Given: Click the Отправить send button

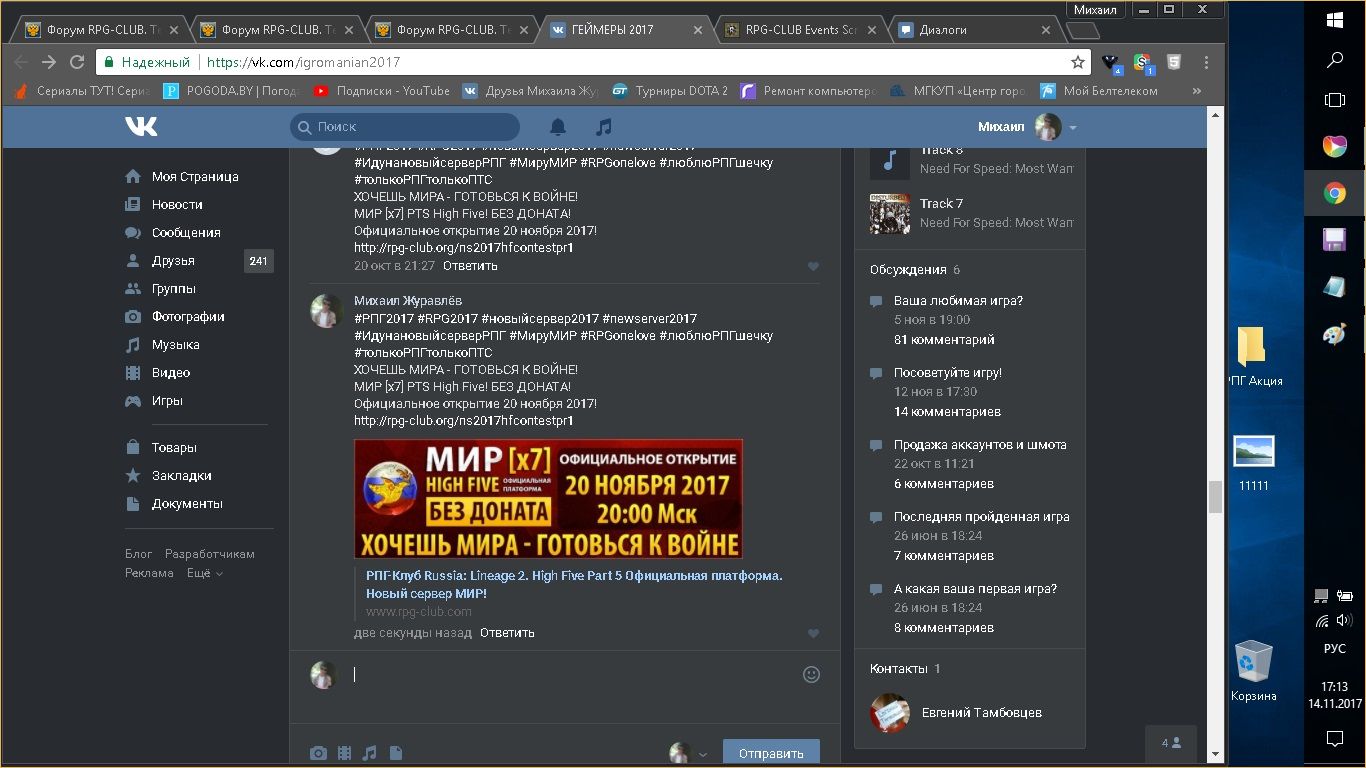Looking at the screenshot, I should (771, 753).
